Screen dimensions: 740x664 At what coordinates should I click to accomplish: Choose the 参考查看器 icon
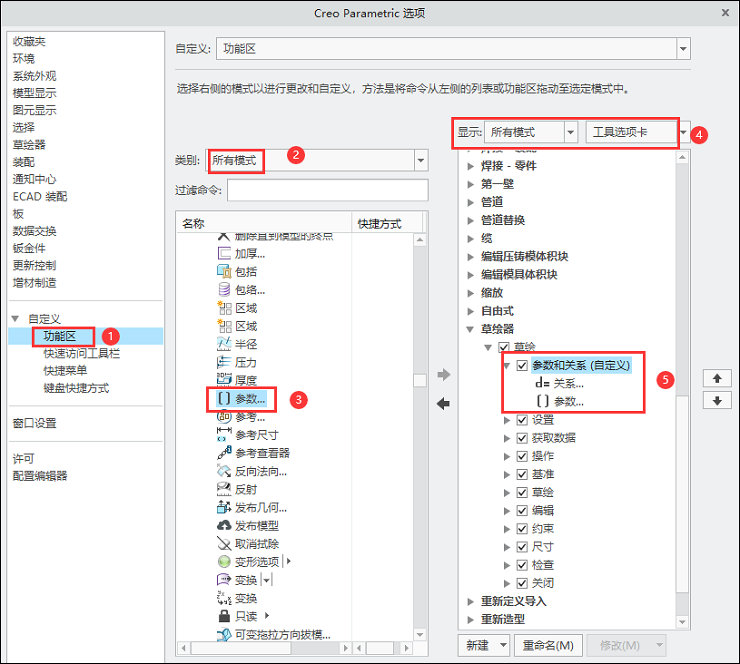pyautogui.click(x=224, y=453)
